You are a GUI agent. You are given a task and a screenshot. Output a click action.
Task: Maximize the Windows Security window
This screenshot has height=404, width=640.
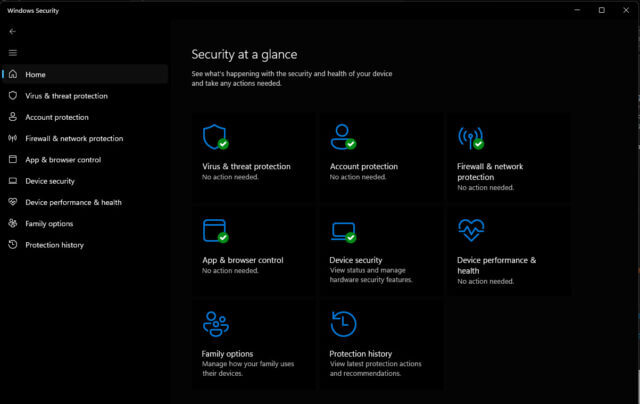click(x=602, y=10)
